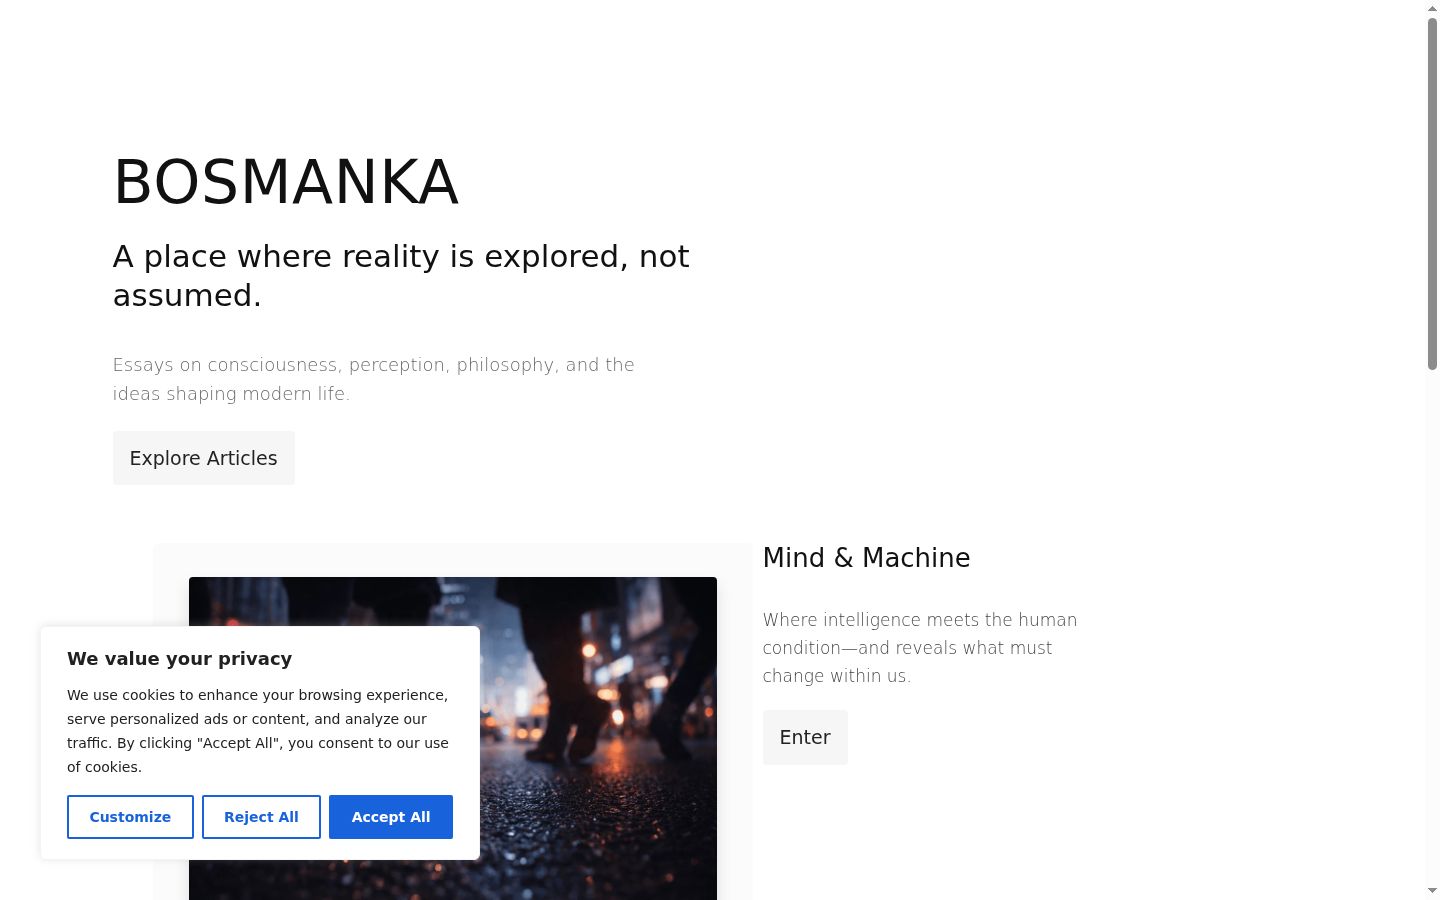
Task: Open the Mind & Machine section via Enter button
Action: pos(805,737)
